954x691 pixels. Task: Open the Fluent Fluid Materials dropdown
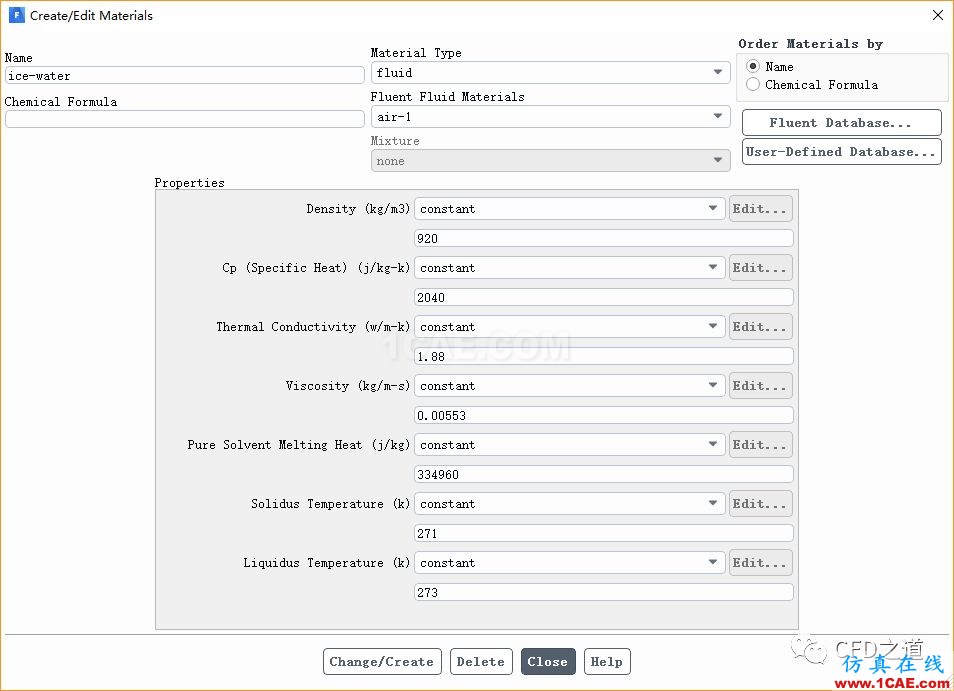550,116
